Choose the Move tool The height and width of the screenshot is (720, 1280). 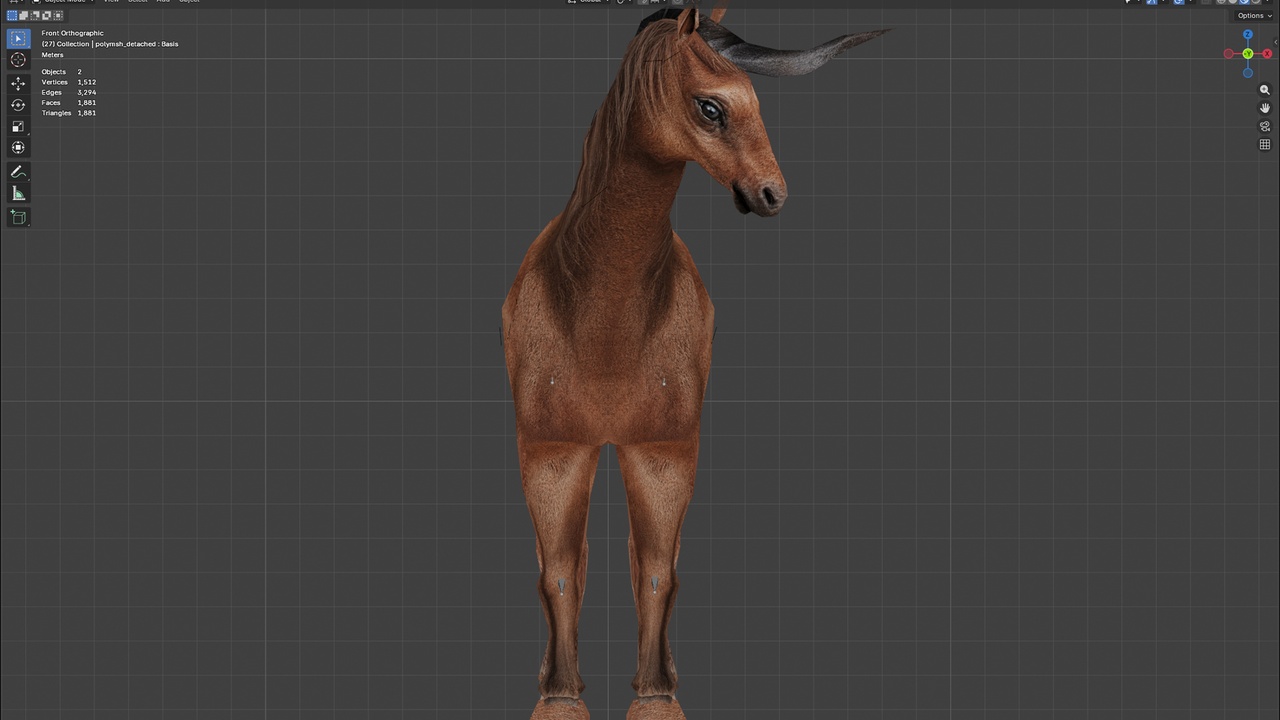(18, 84)
